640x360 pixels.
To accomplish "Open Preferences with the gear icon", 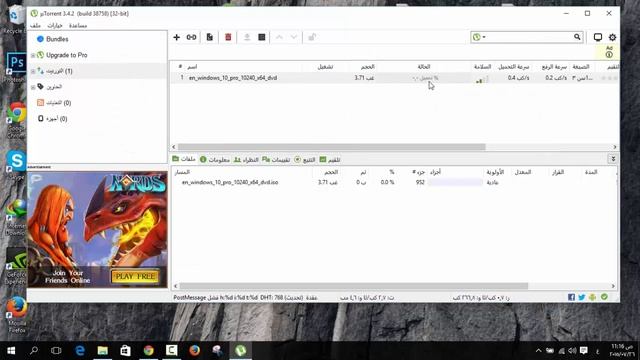I will pos(612,37).
